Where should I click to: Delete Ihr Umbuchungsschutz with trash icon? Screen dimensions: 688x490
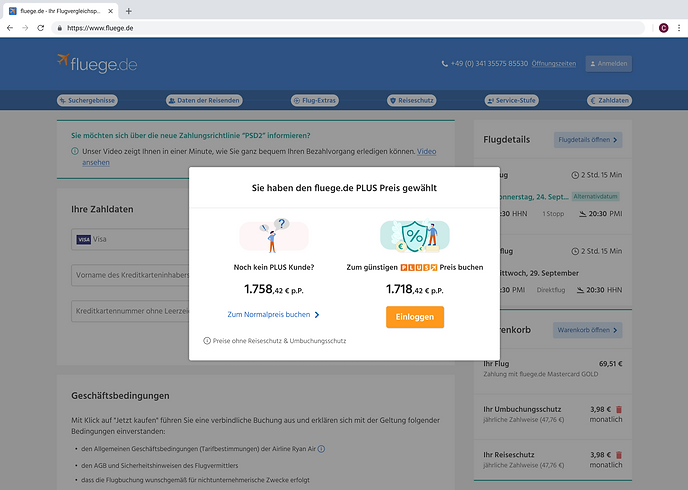(619, 409)
